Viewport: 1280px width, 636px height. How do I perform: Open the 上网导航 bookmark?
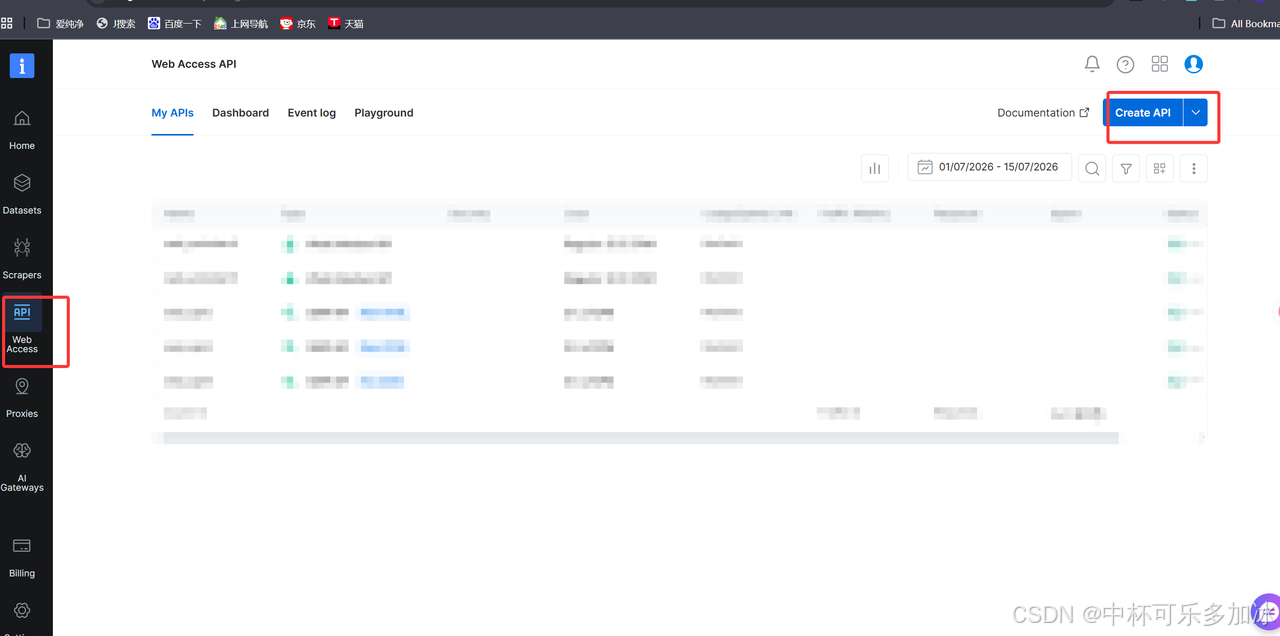click(241, 23)
